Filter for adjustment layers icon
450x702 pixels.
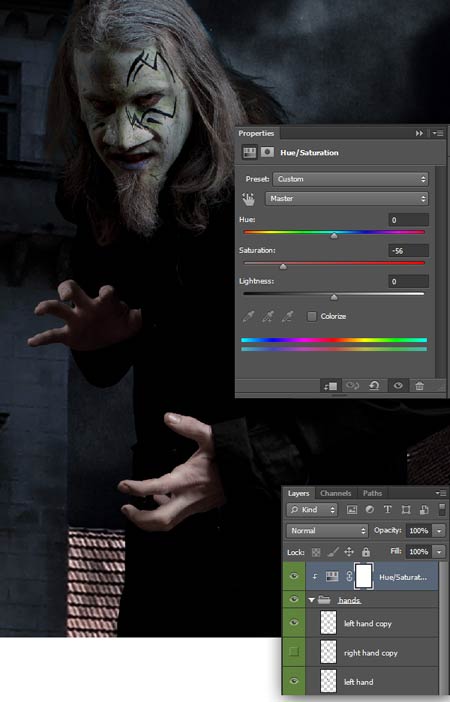pos(369,509)
